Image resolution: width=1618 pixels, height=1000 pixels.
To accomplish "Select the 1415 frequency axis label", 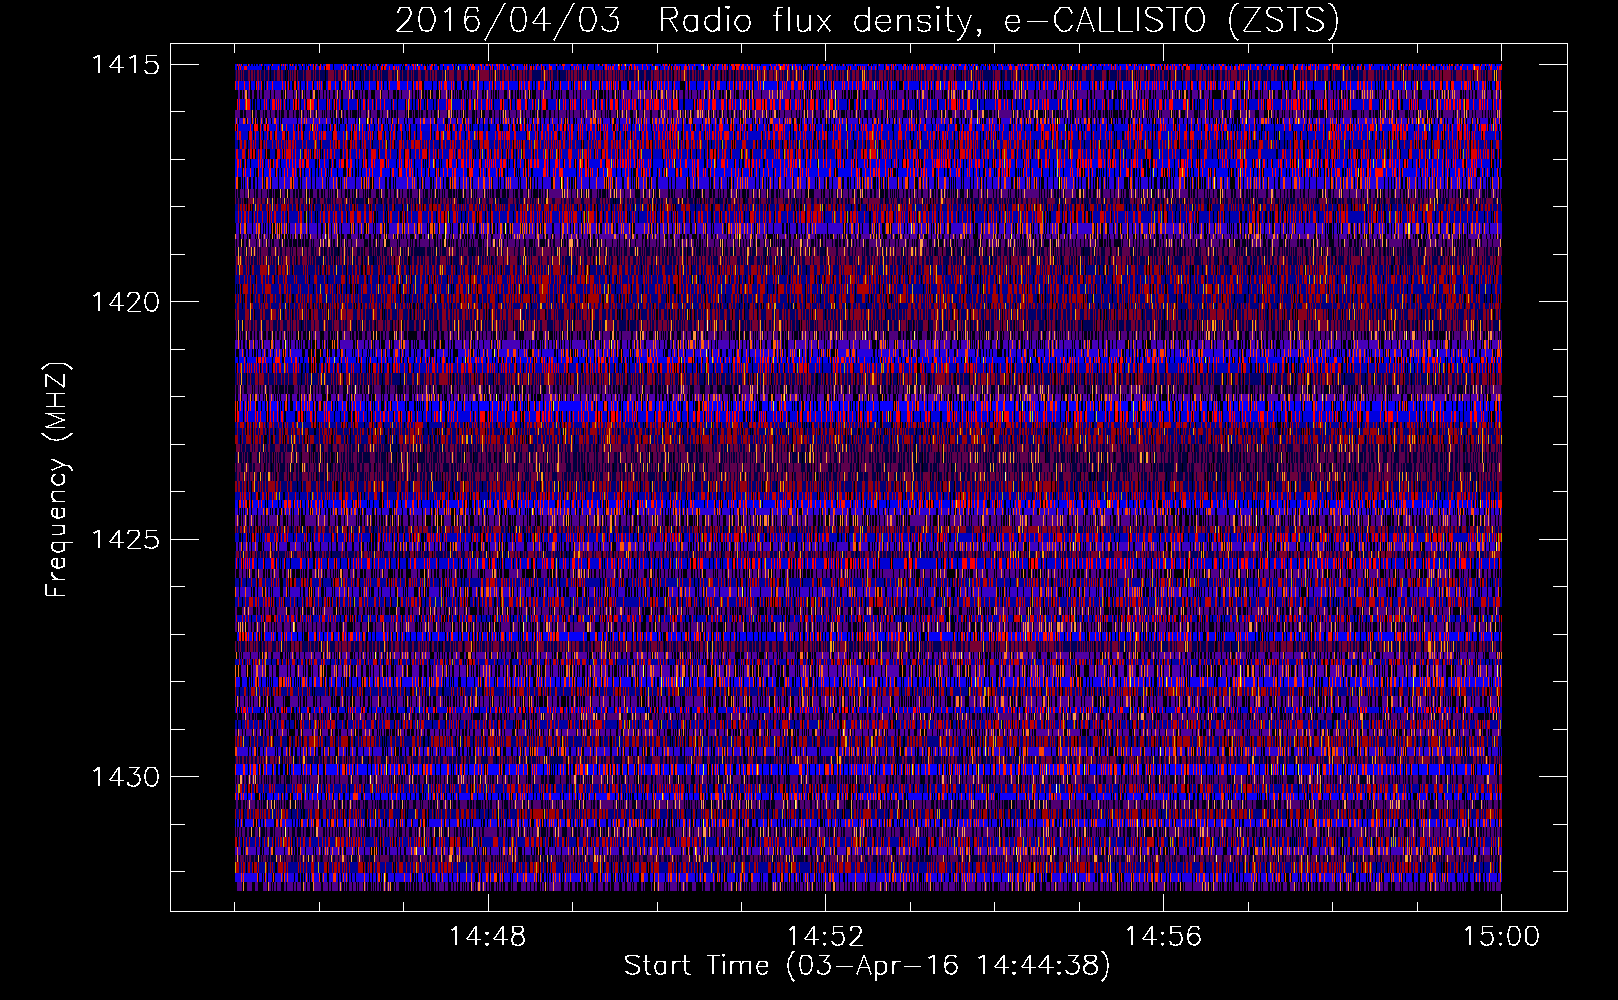I will coord(125,65).
